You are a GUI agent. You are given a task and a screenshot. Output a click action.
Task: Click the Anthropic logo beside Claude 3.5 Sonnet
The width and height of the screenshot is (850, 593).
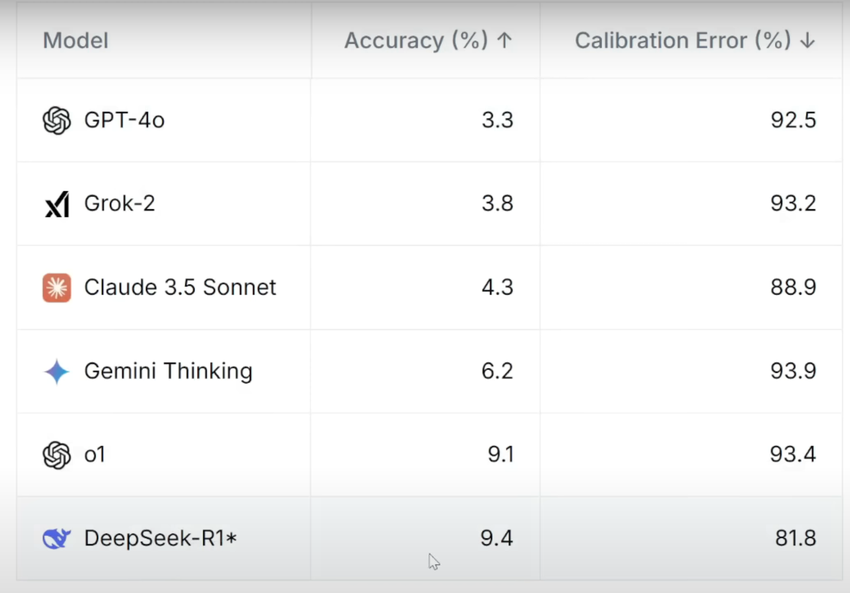click(57, 288)
